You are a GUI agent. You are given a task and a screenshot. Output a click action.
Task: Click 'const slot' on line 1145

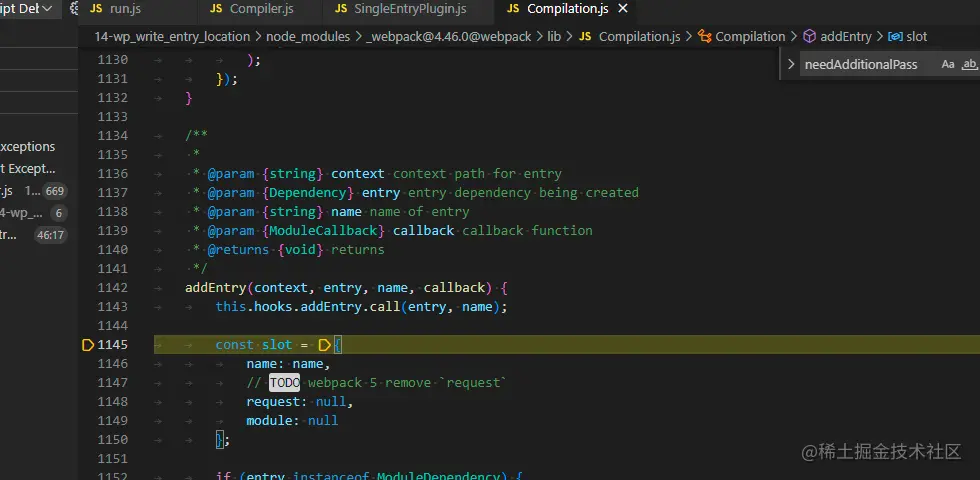click(254, 344)
